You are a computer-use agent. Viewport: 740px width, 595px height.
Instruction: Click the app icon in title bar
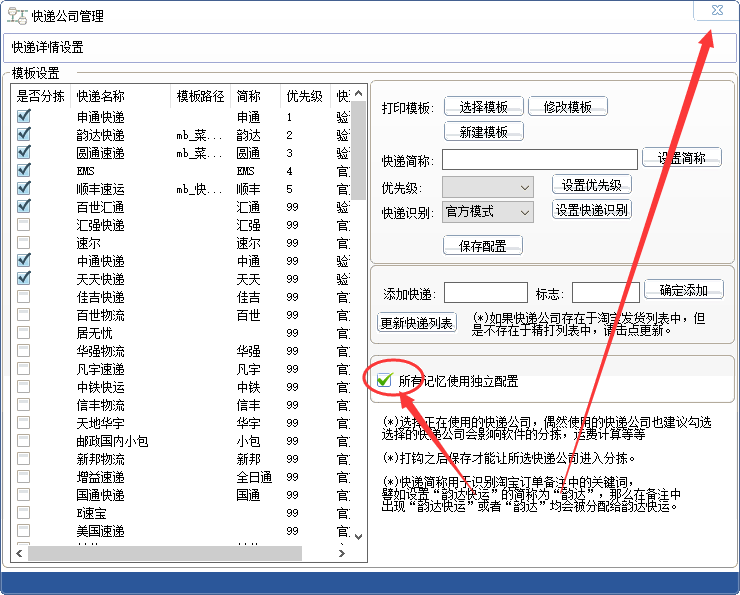pyautogui.click(x=17, y=15)
